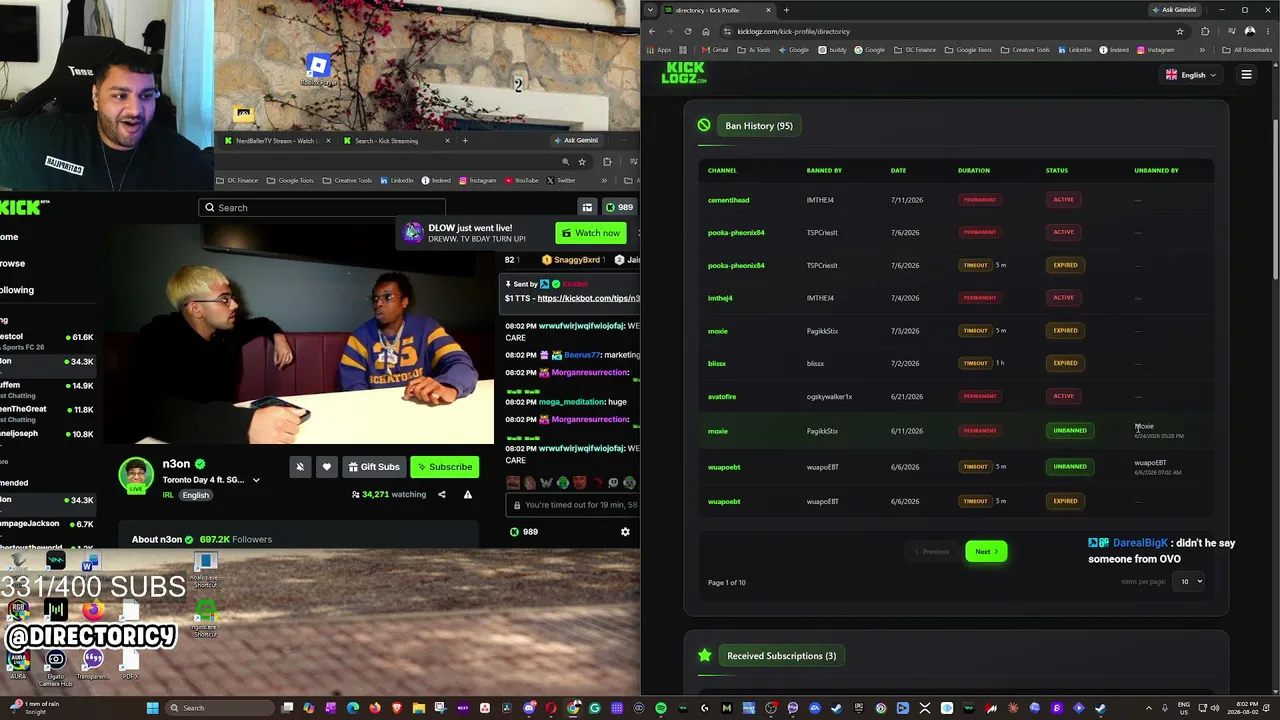Click the Watch now button for DLOW
This screenshot has width=1280, height=720.
591,233
